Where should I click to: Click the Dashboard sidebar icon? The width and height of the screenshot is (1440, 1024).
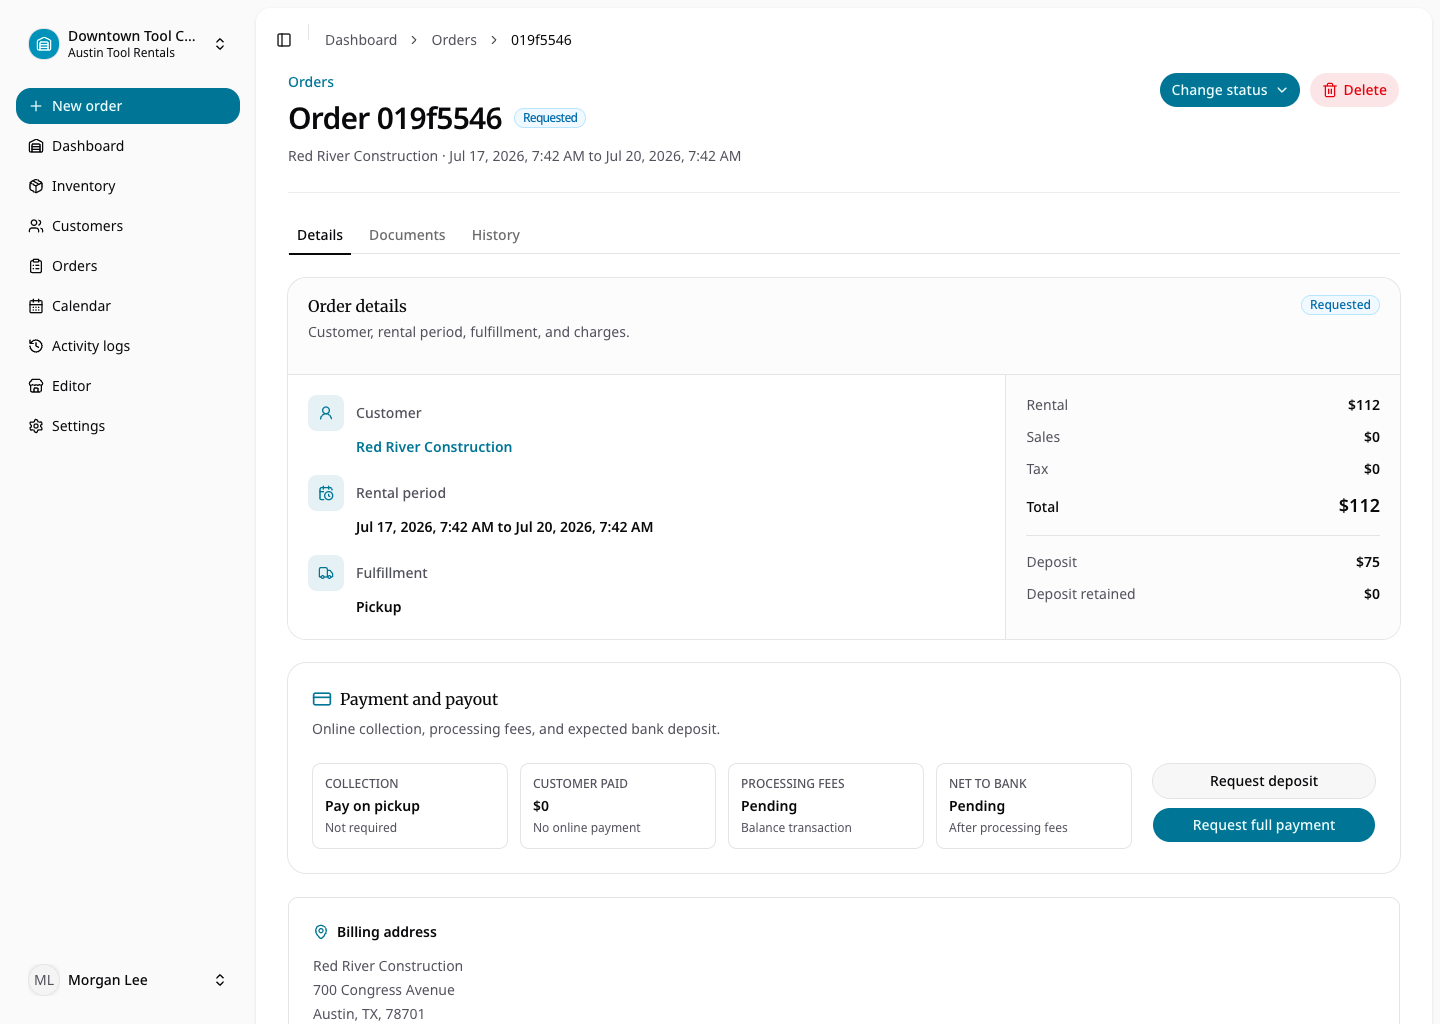(36, 146)
